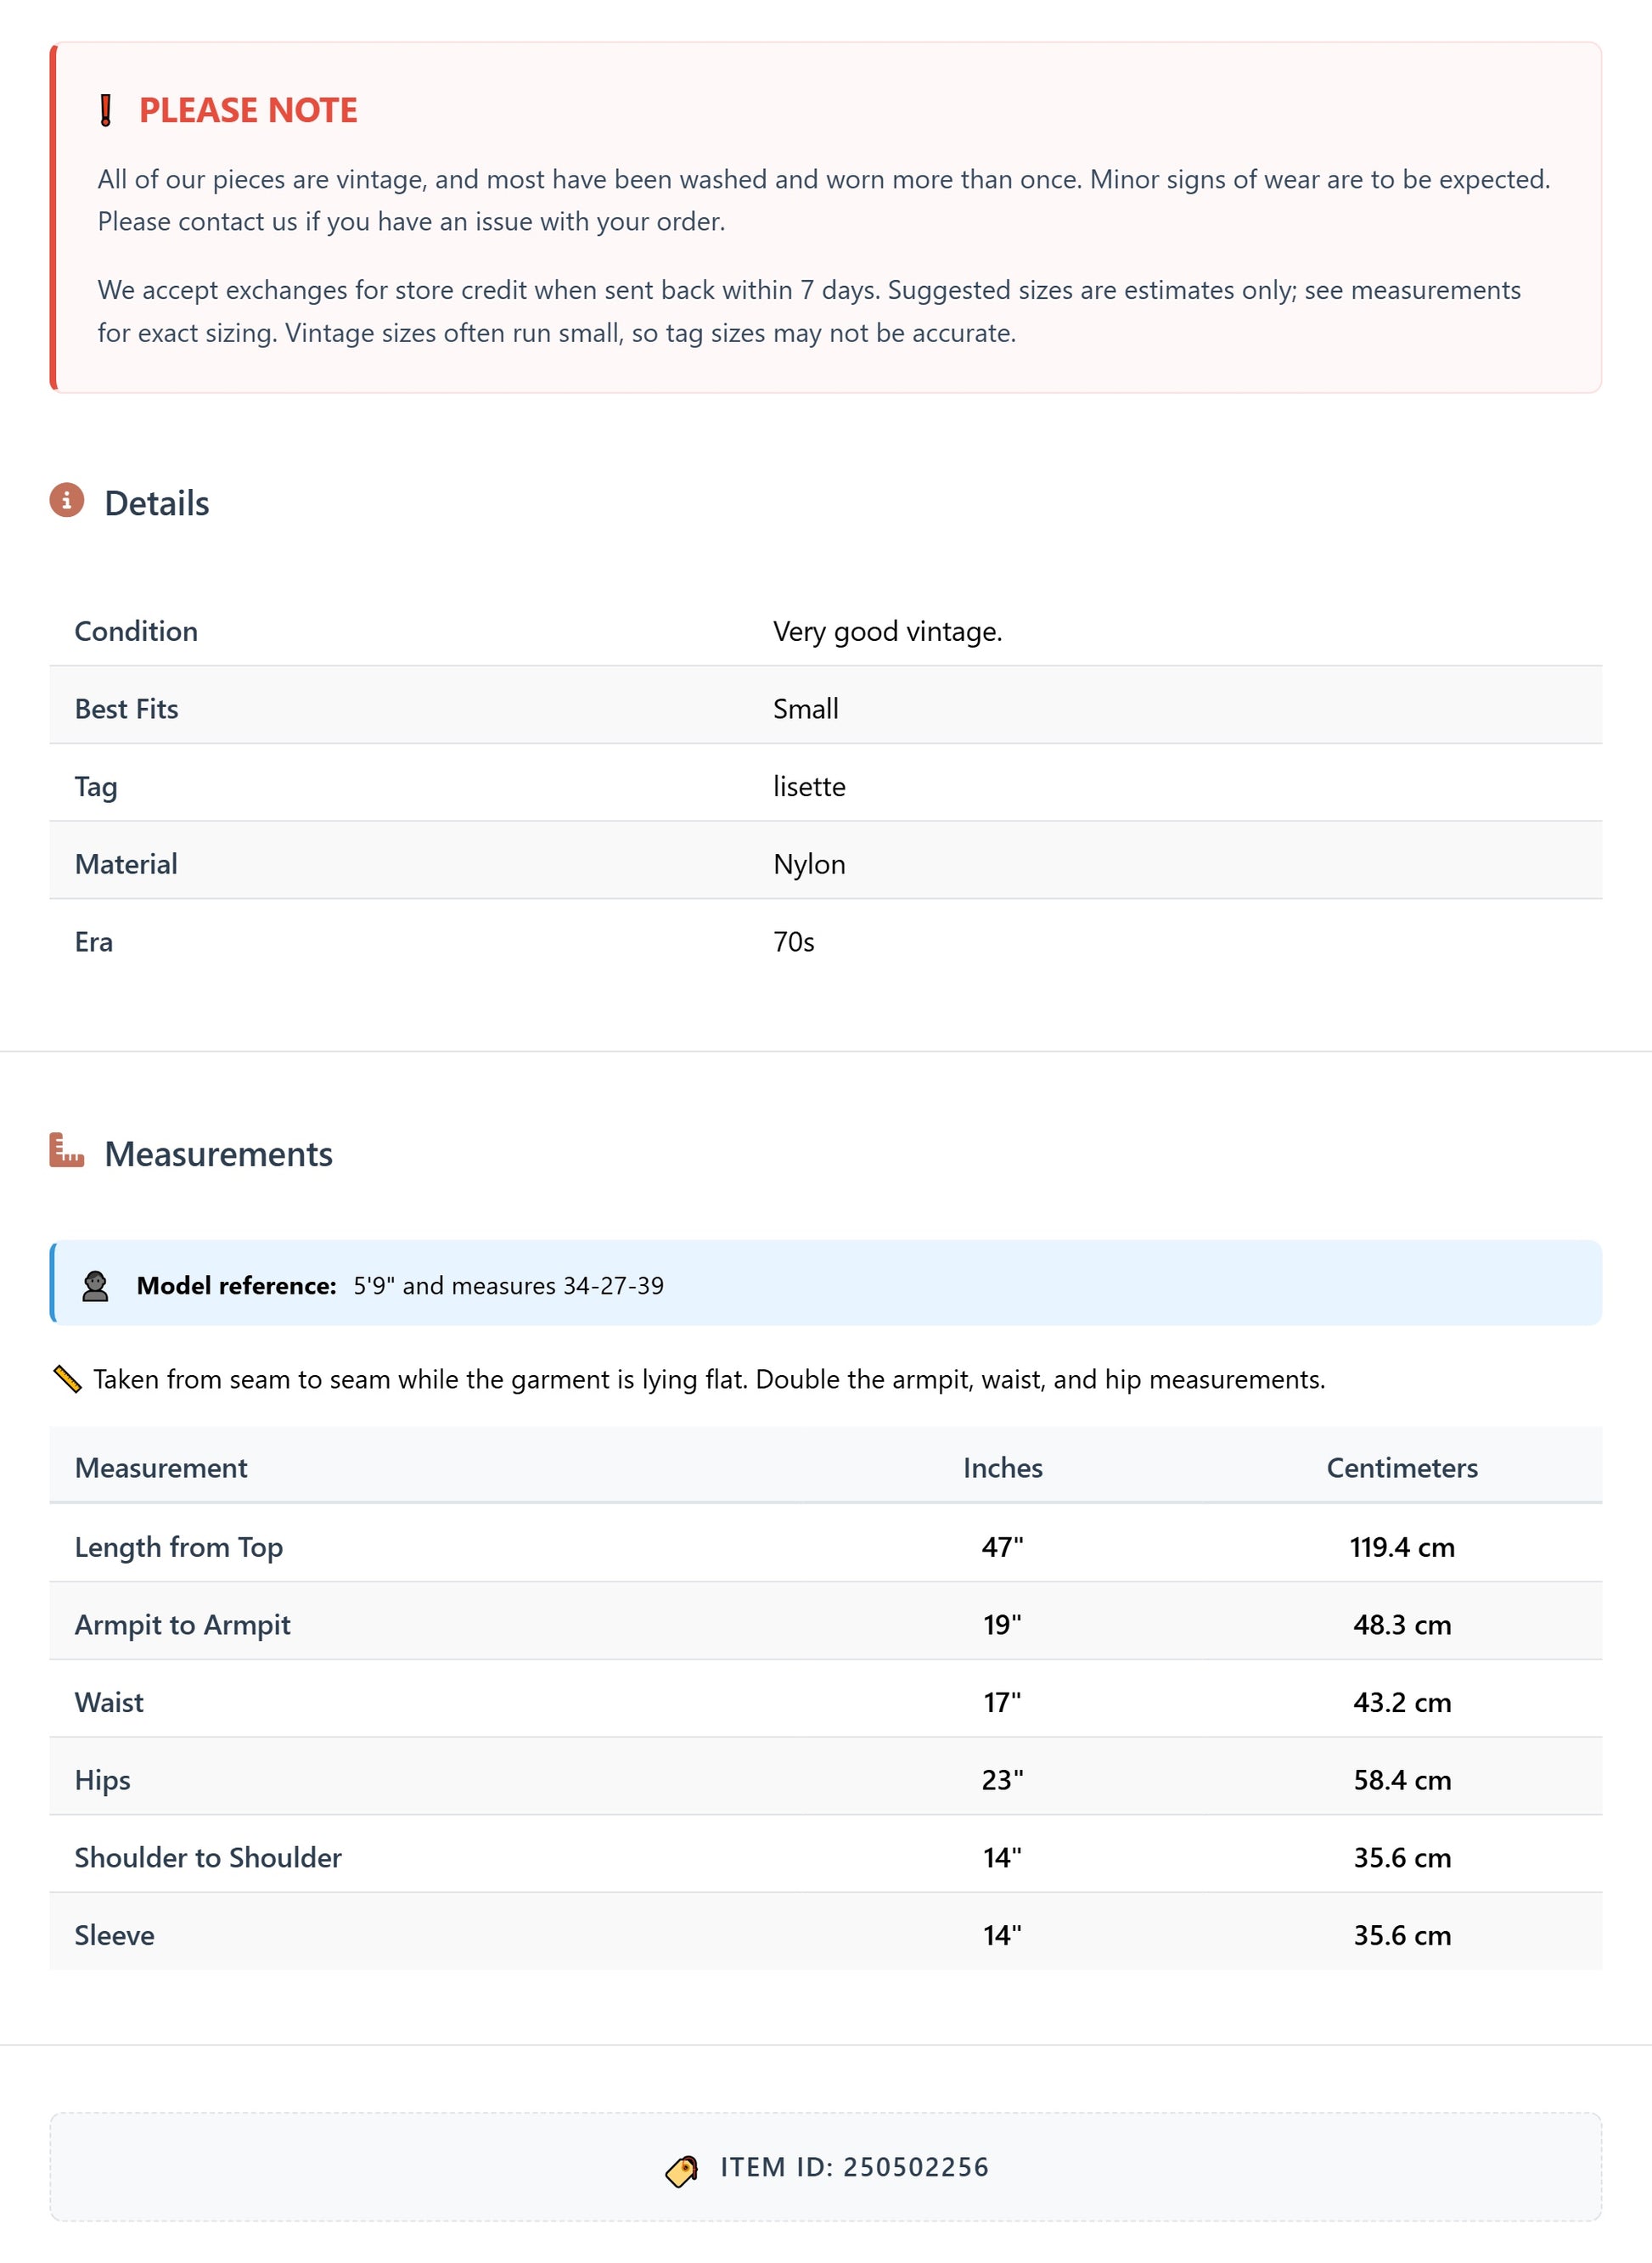The image size is (1652, 2263).
Task: Click the red exclamation mark icon
Action: click(x=106, y=110)
